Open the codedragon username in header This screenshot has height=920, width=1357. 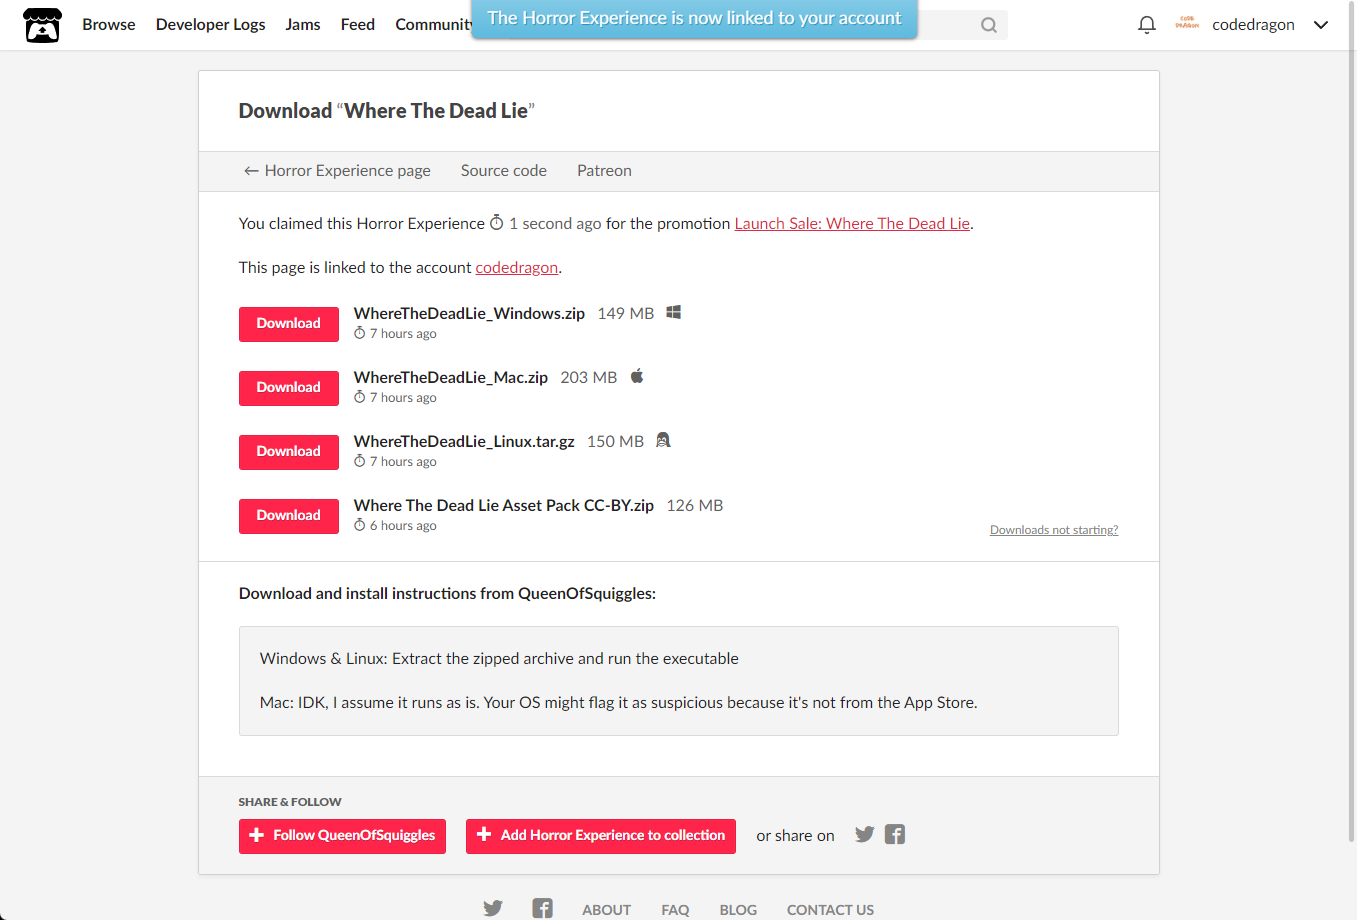tap(1253, 25)
